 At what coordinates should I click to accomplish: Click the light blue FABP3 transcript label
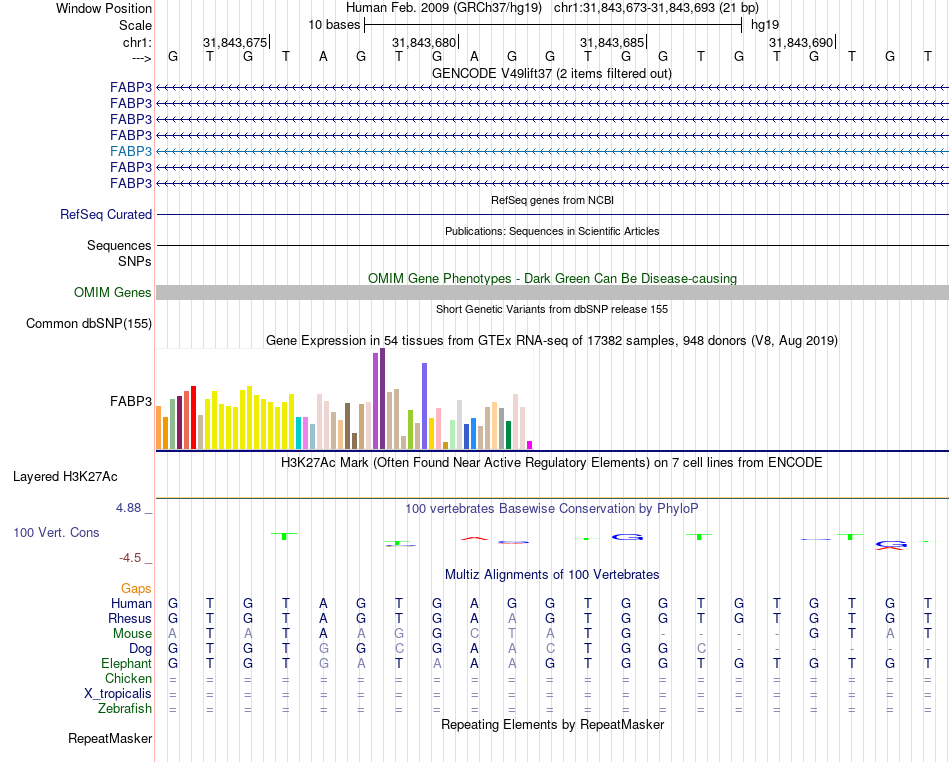(131, 151)
